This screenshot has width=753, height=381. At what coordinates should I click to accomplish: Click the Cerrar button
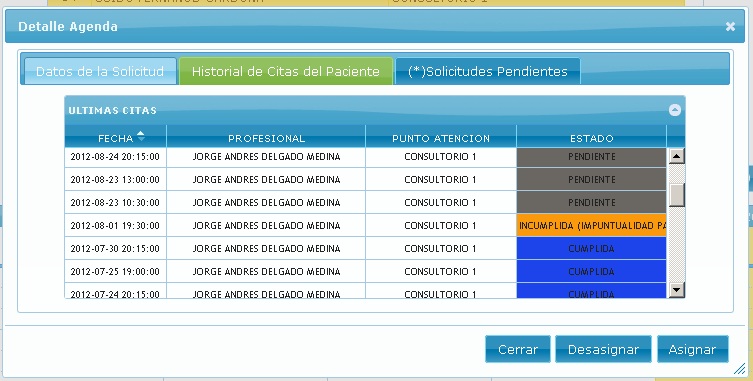click(x=518, y=349)
